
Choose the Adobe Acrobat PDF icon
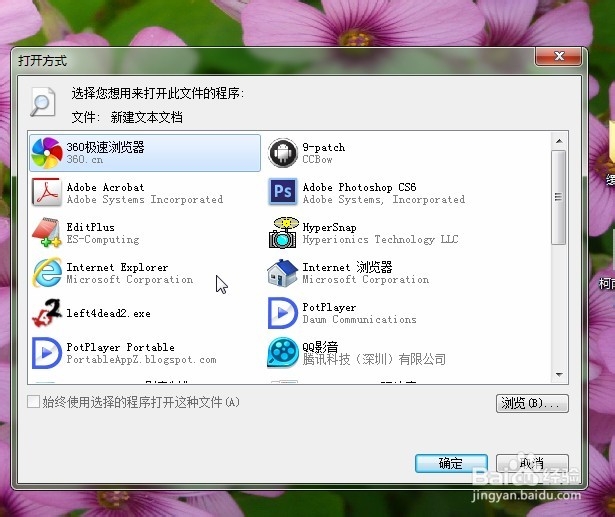(47, 192)
